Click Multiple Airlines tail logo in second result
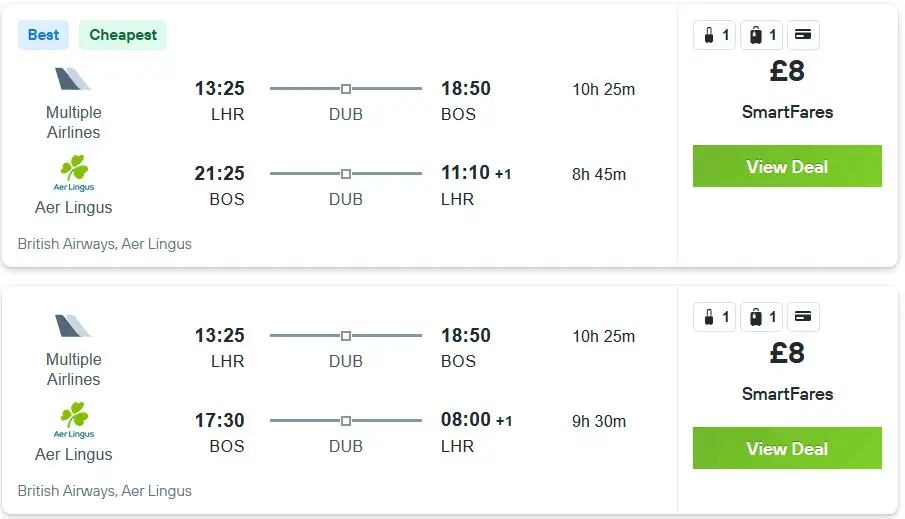Screen dimensions: 905x519 (73, 326)
